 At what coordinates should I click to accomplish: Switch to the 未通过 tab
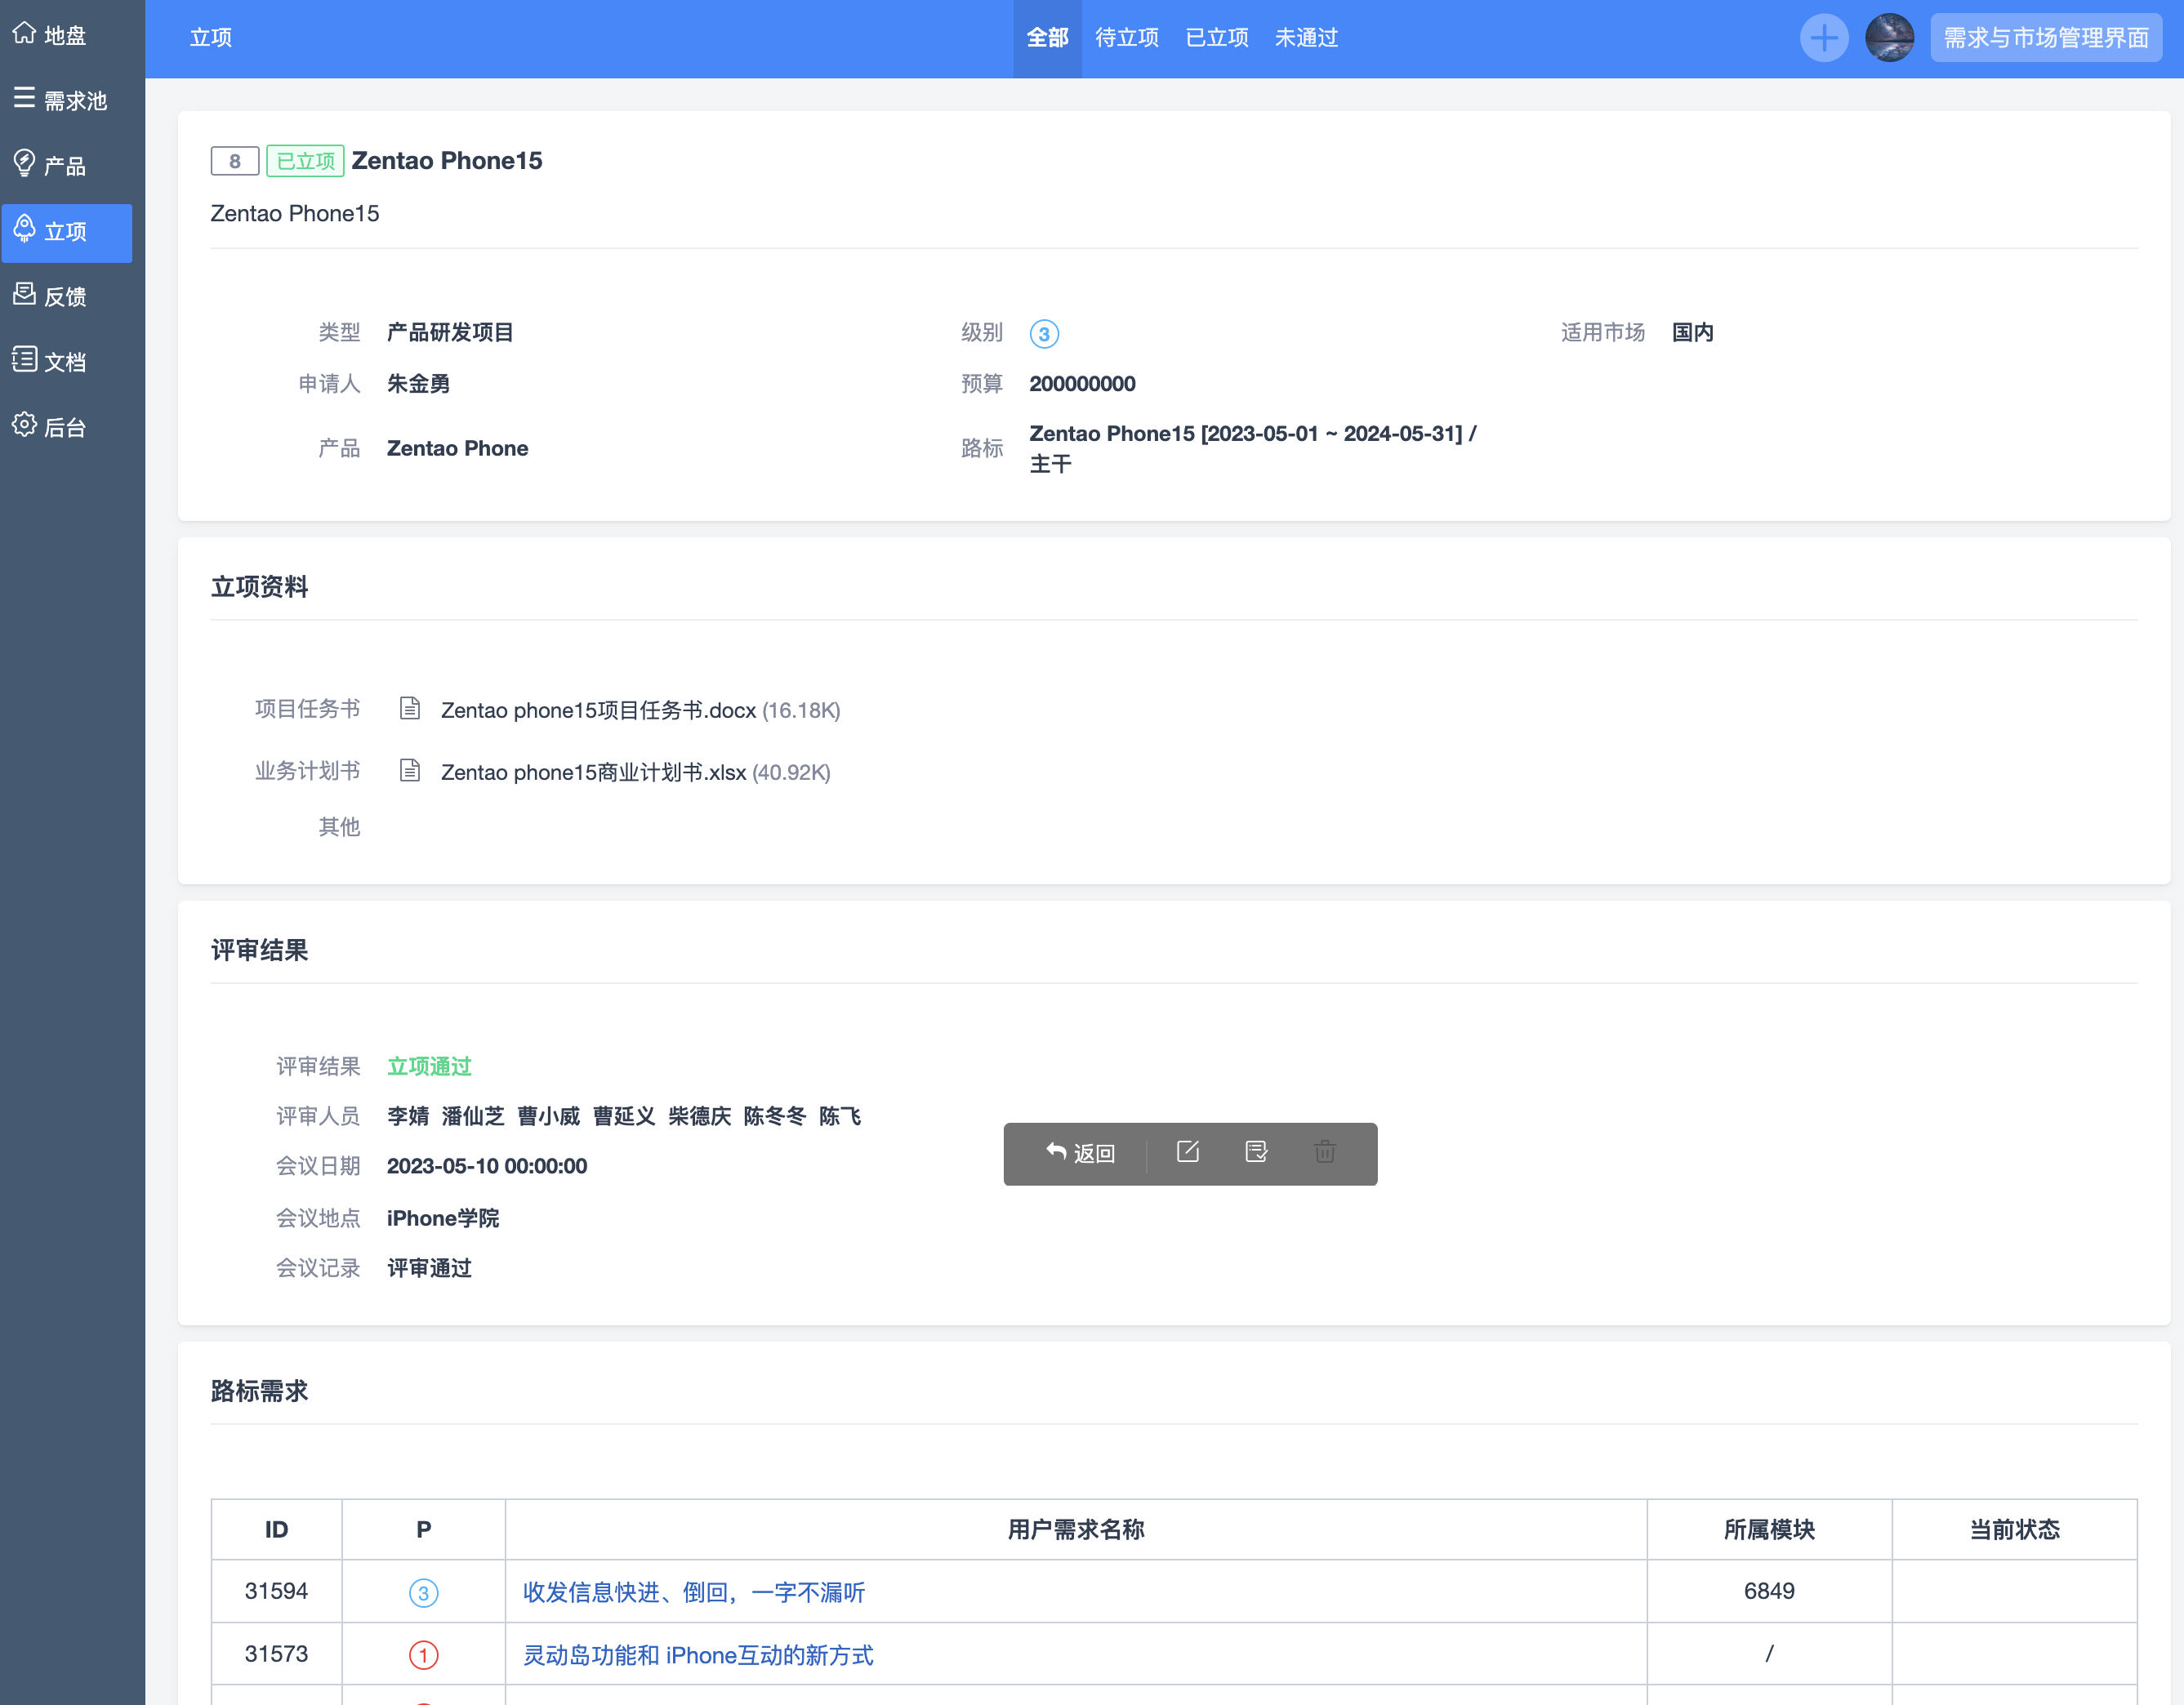pos(1305,38)
